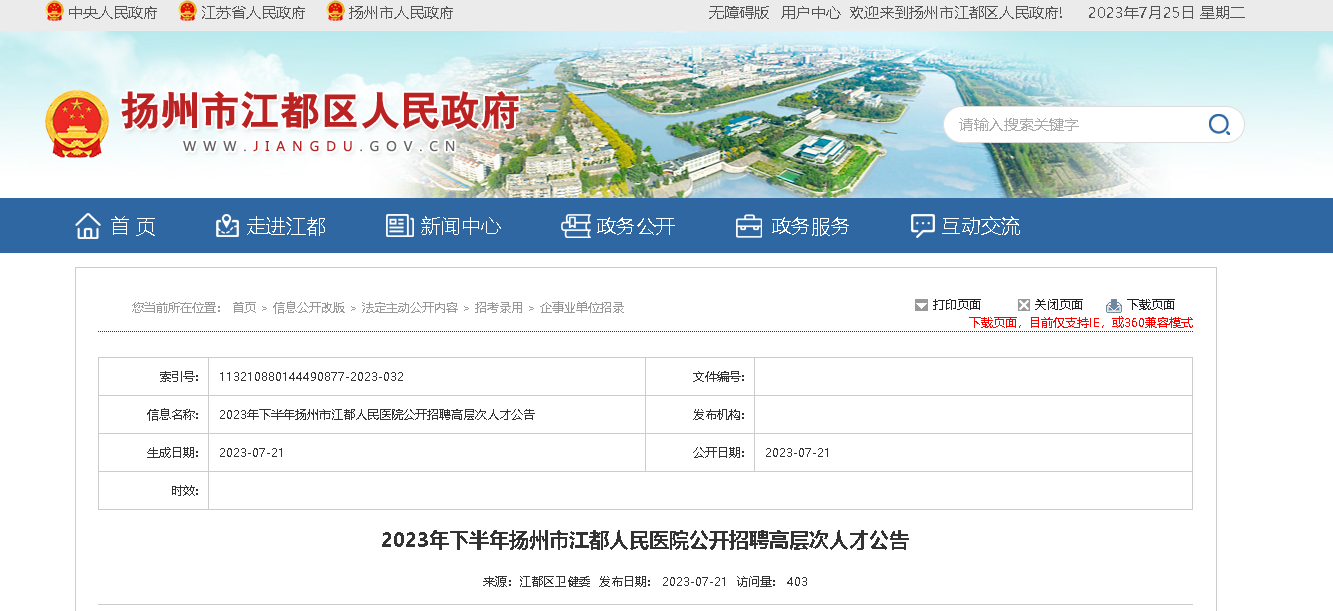The height and width of the screenshot is (611, 1333).
Task: Click the national emblem site logo
Action: point(76,123)
